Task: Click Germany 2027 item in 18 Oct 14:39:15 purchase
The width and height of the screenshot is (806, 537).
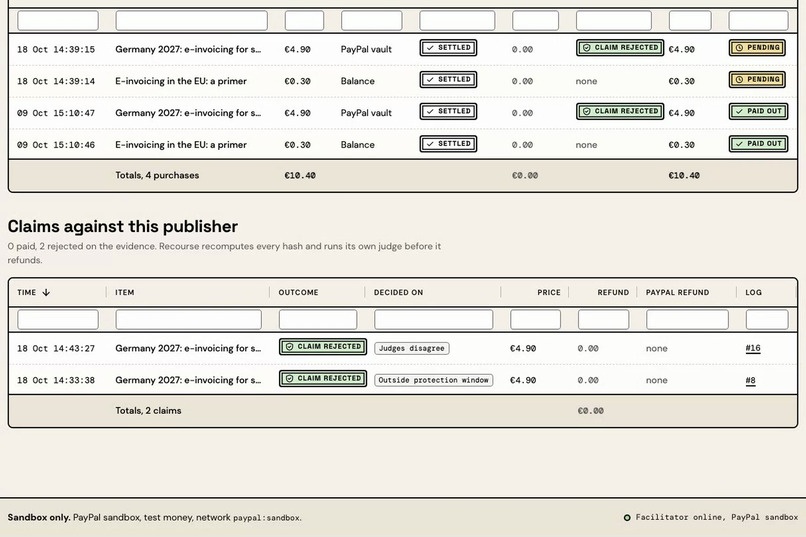Action: 188,49
